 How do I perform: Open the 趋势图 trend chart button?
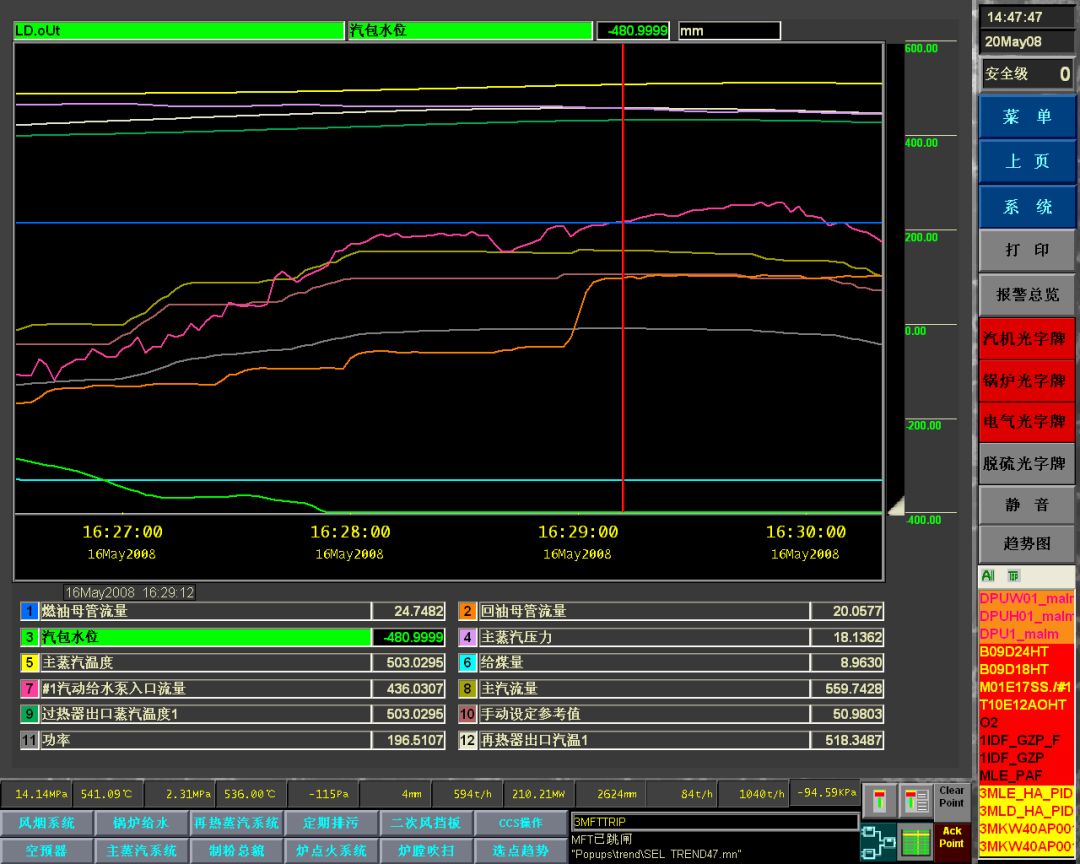coord(1026,544)
